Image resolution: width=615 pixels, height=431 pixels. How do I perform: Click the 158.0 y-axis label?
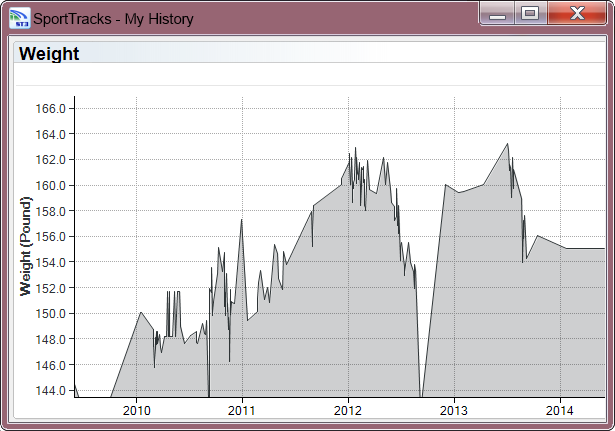click(51, 211)
